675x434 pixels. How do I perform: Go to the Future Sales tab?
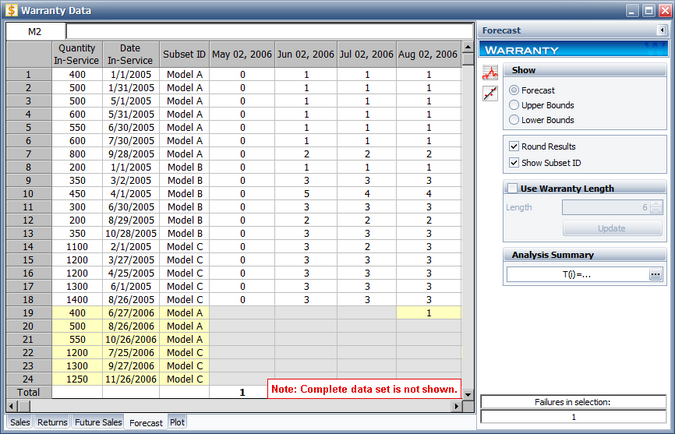click(100, 423)
